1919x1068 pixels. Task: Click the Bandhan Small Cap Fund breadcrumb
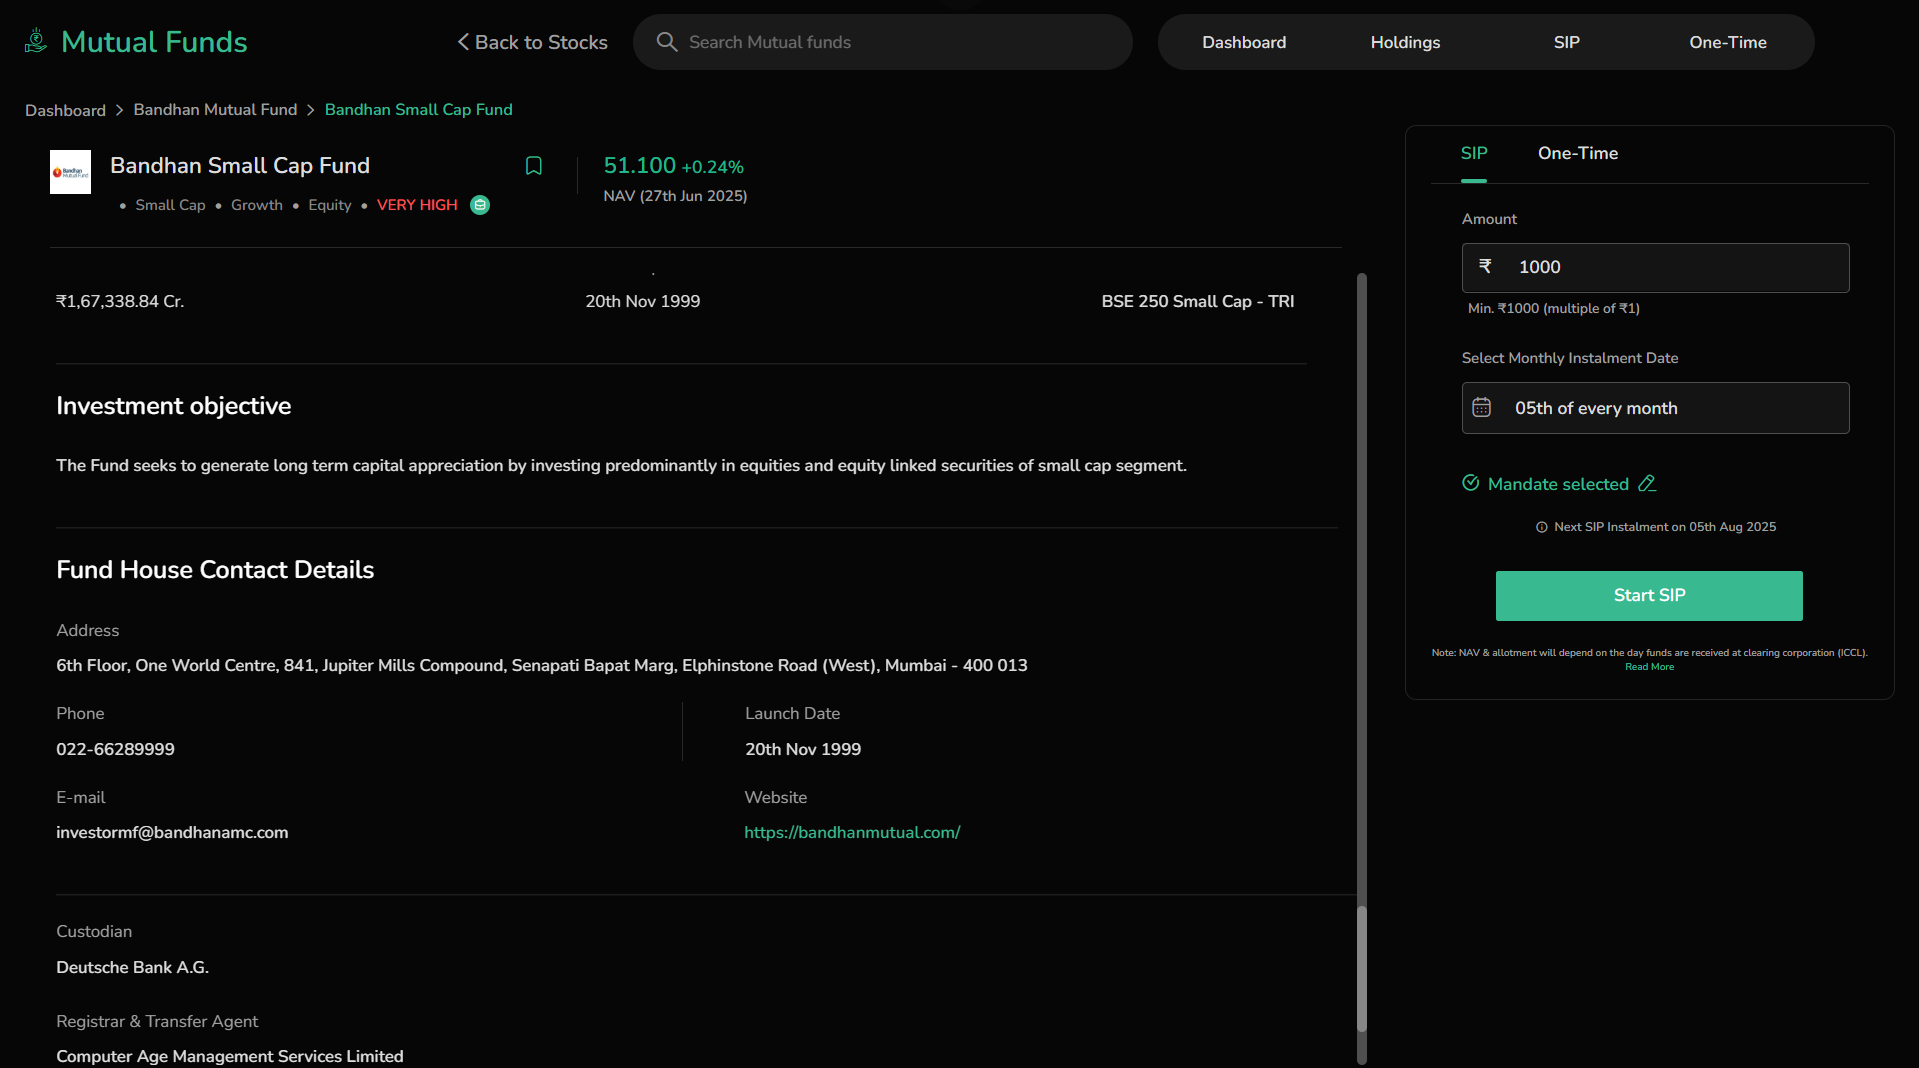[x=418, y=109]
